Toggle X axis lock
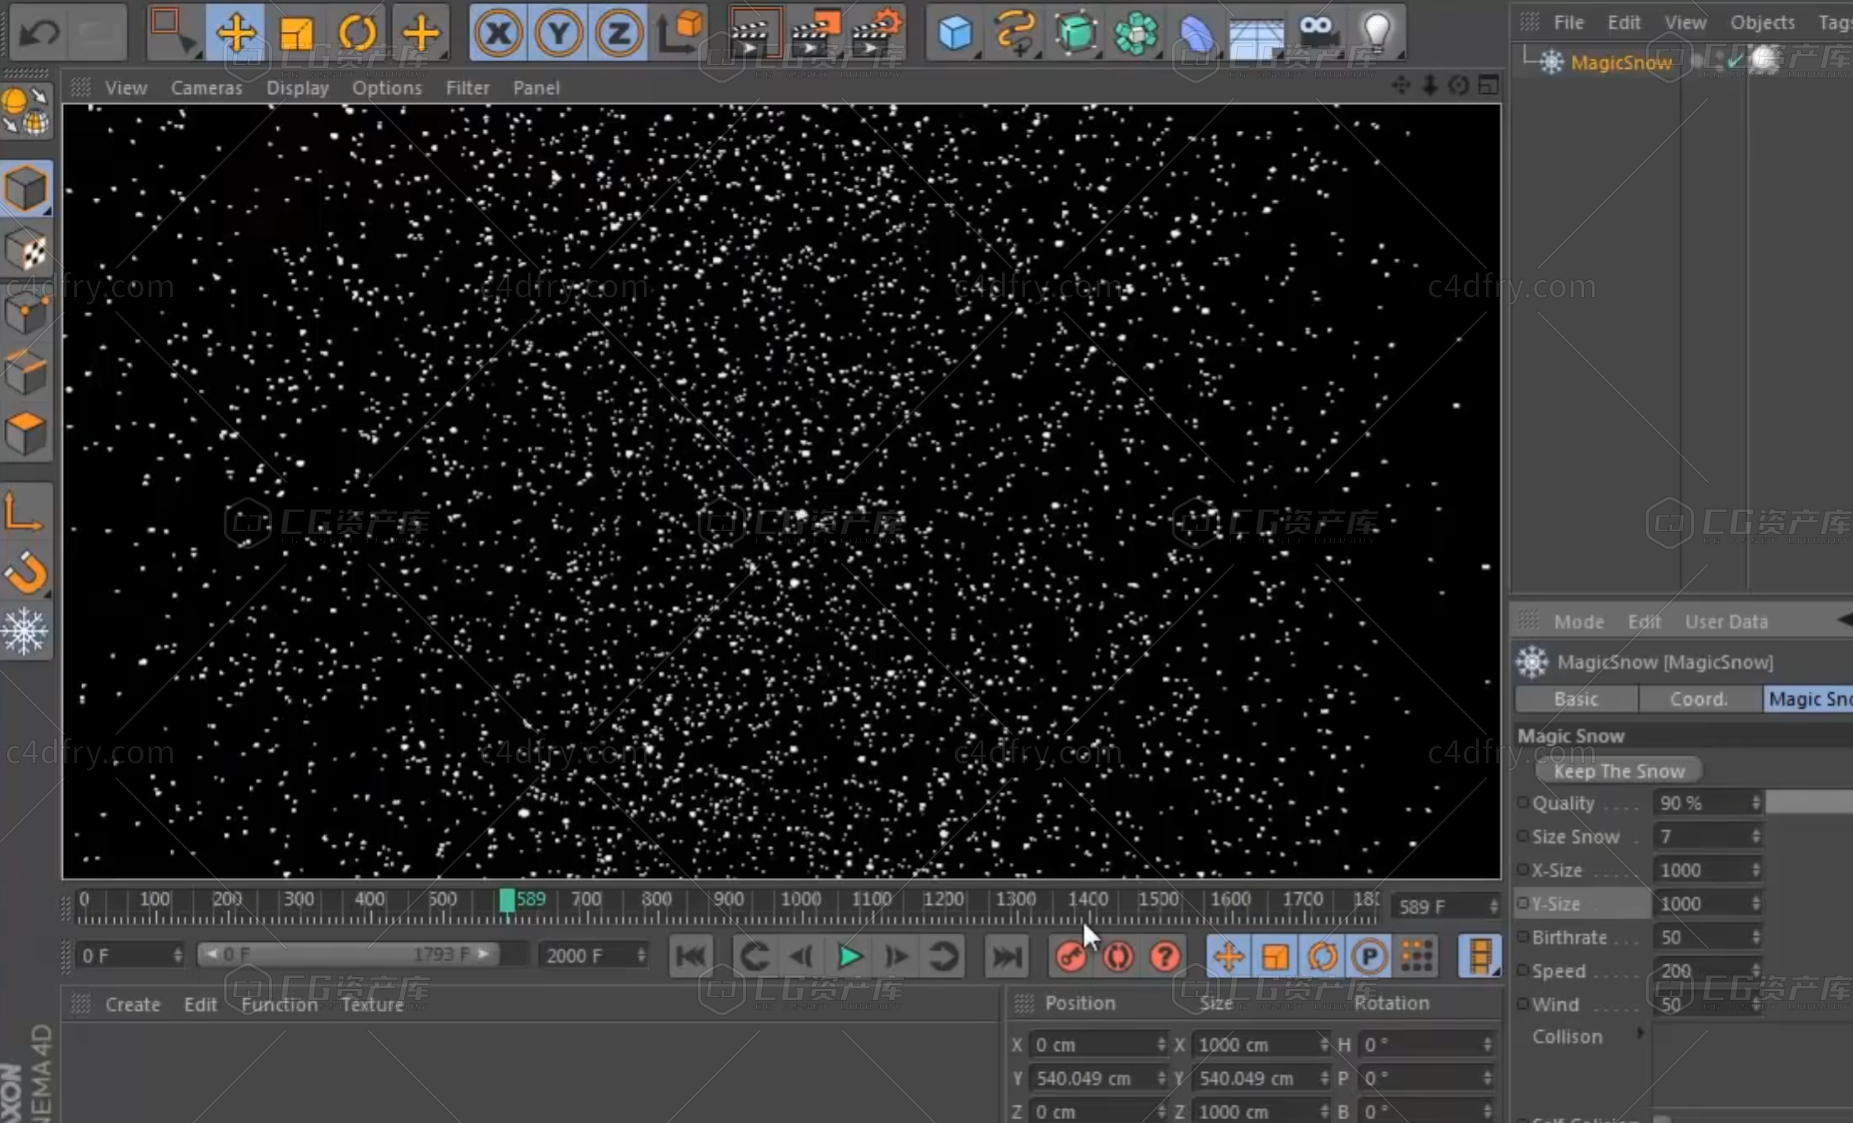Image resolution: width=1853 pixels, height=1123 pixels. (x=497, y=33)
